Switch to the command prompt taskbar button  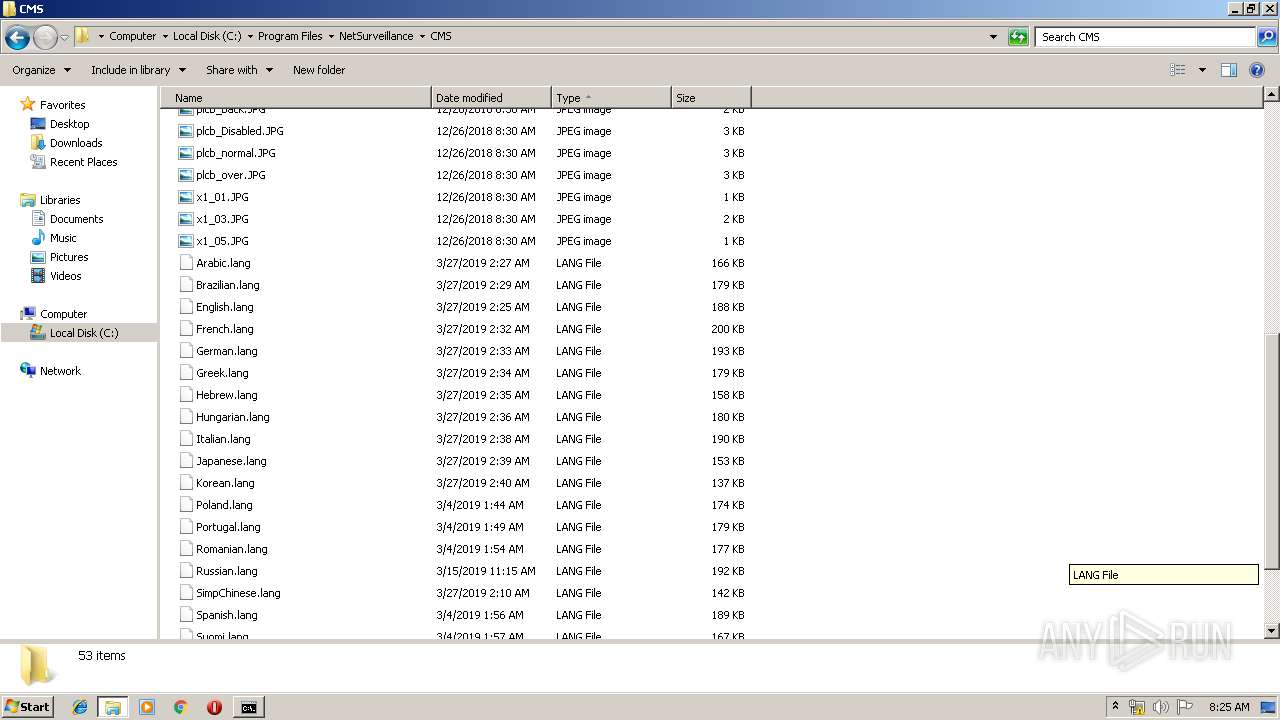248,707
